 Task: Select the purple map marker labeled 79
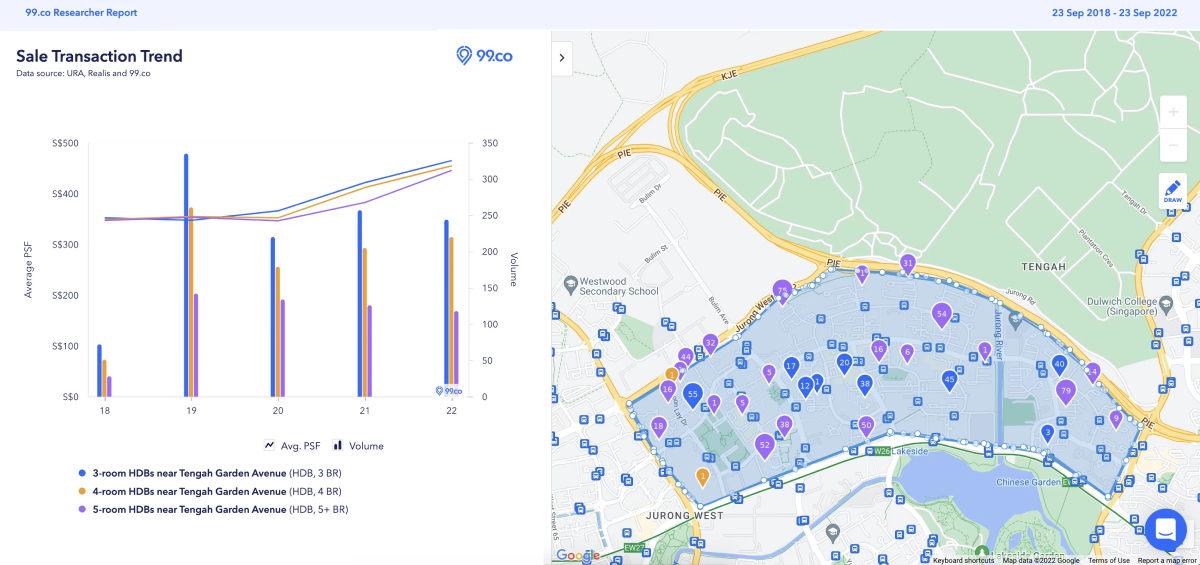pyautogui.click(x=1065, y=390)
